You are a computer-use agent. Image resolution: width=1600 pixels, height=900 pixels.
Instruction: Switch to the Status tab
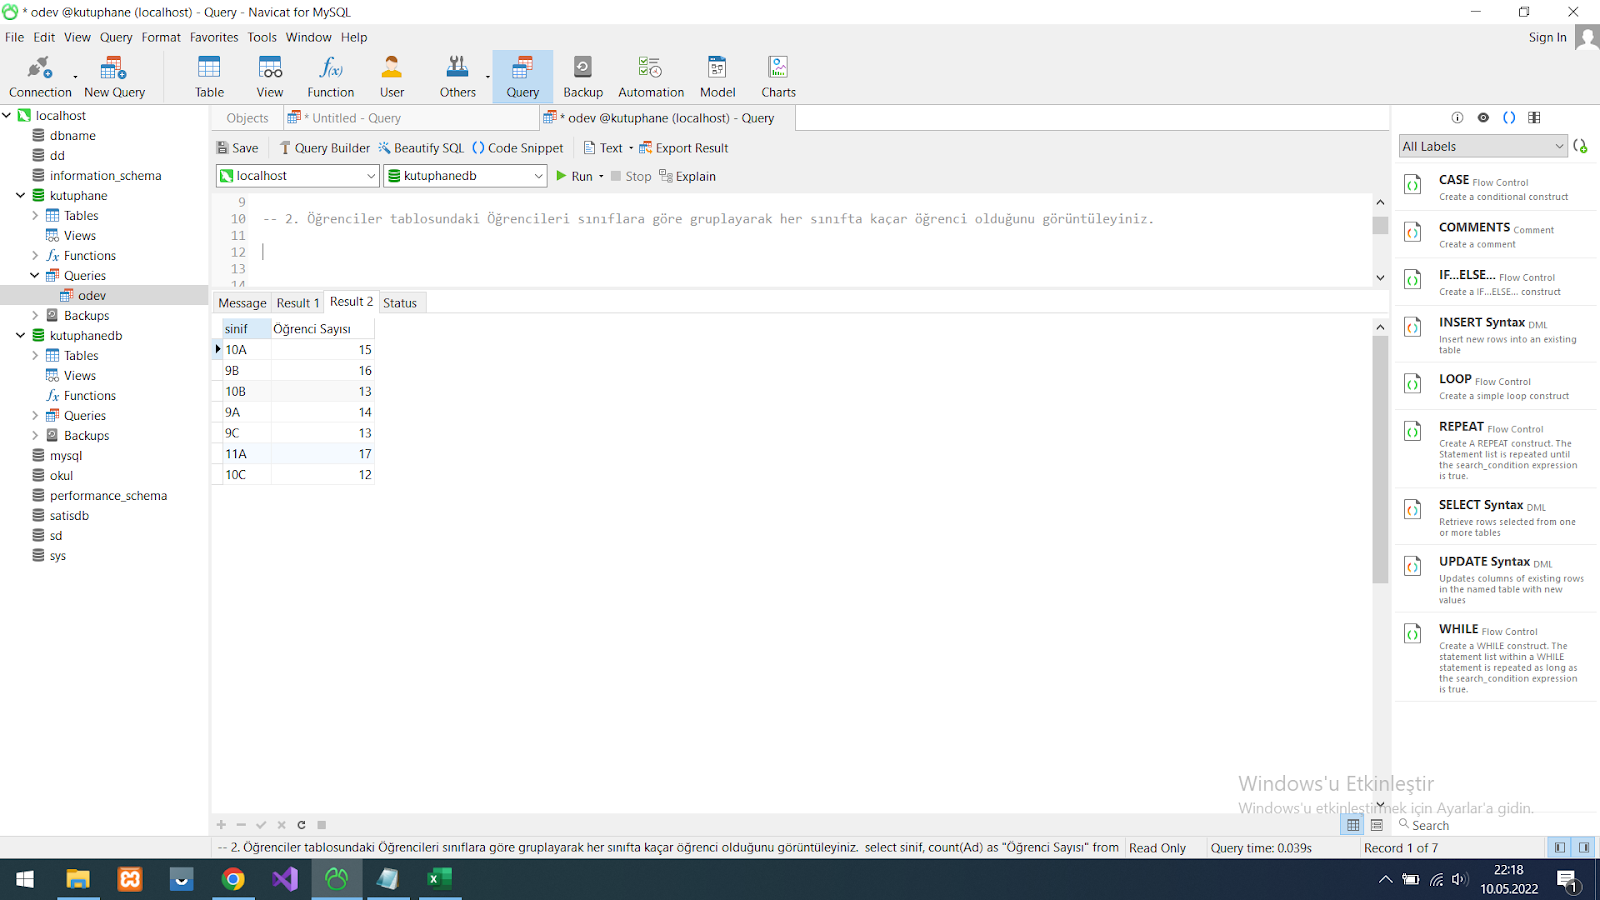point(400,303)
